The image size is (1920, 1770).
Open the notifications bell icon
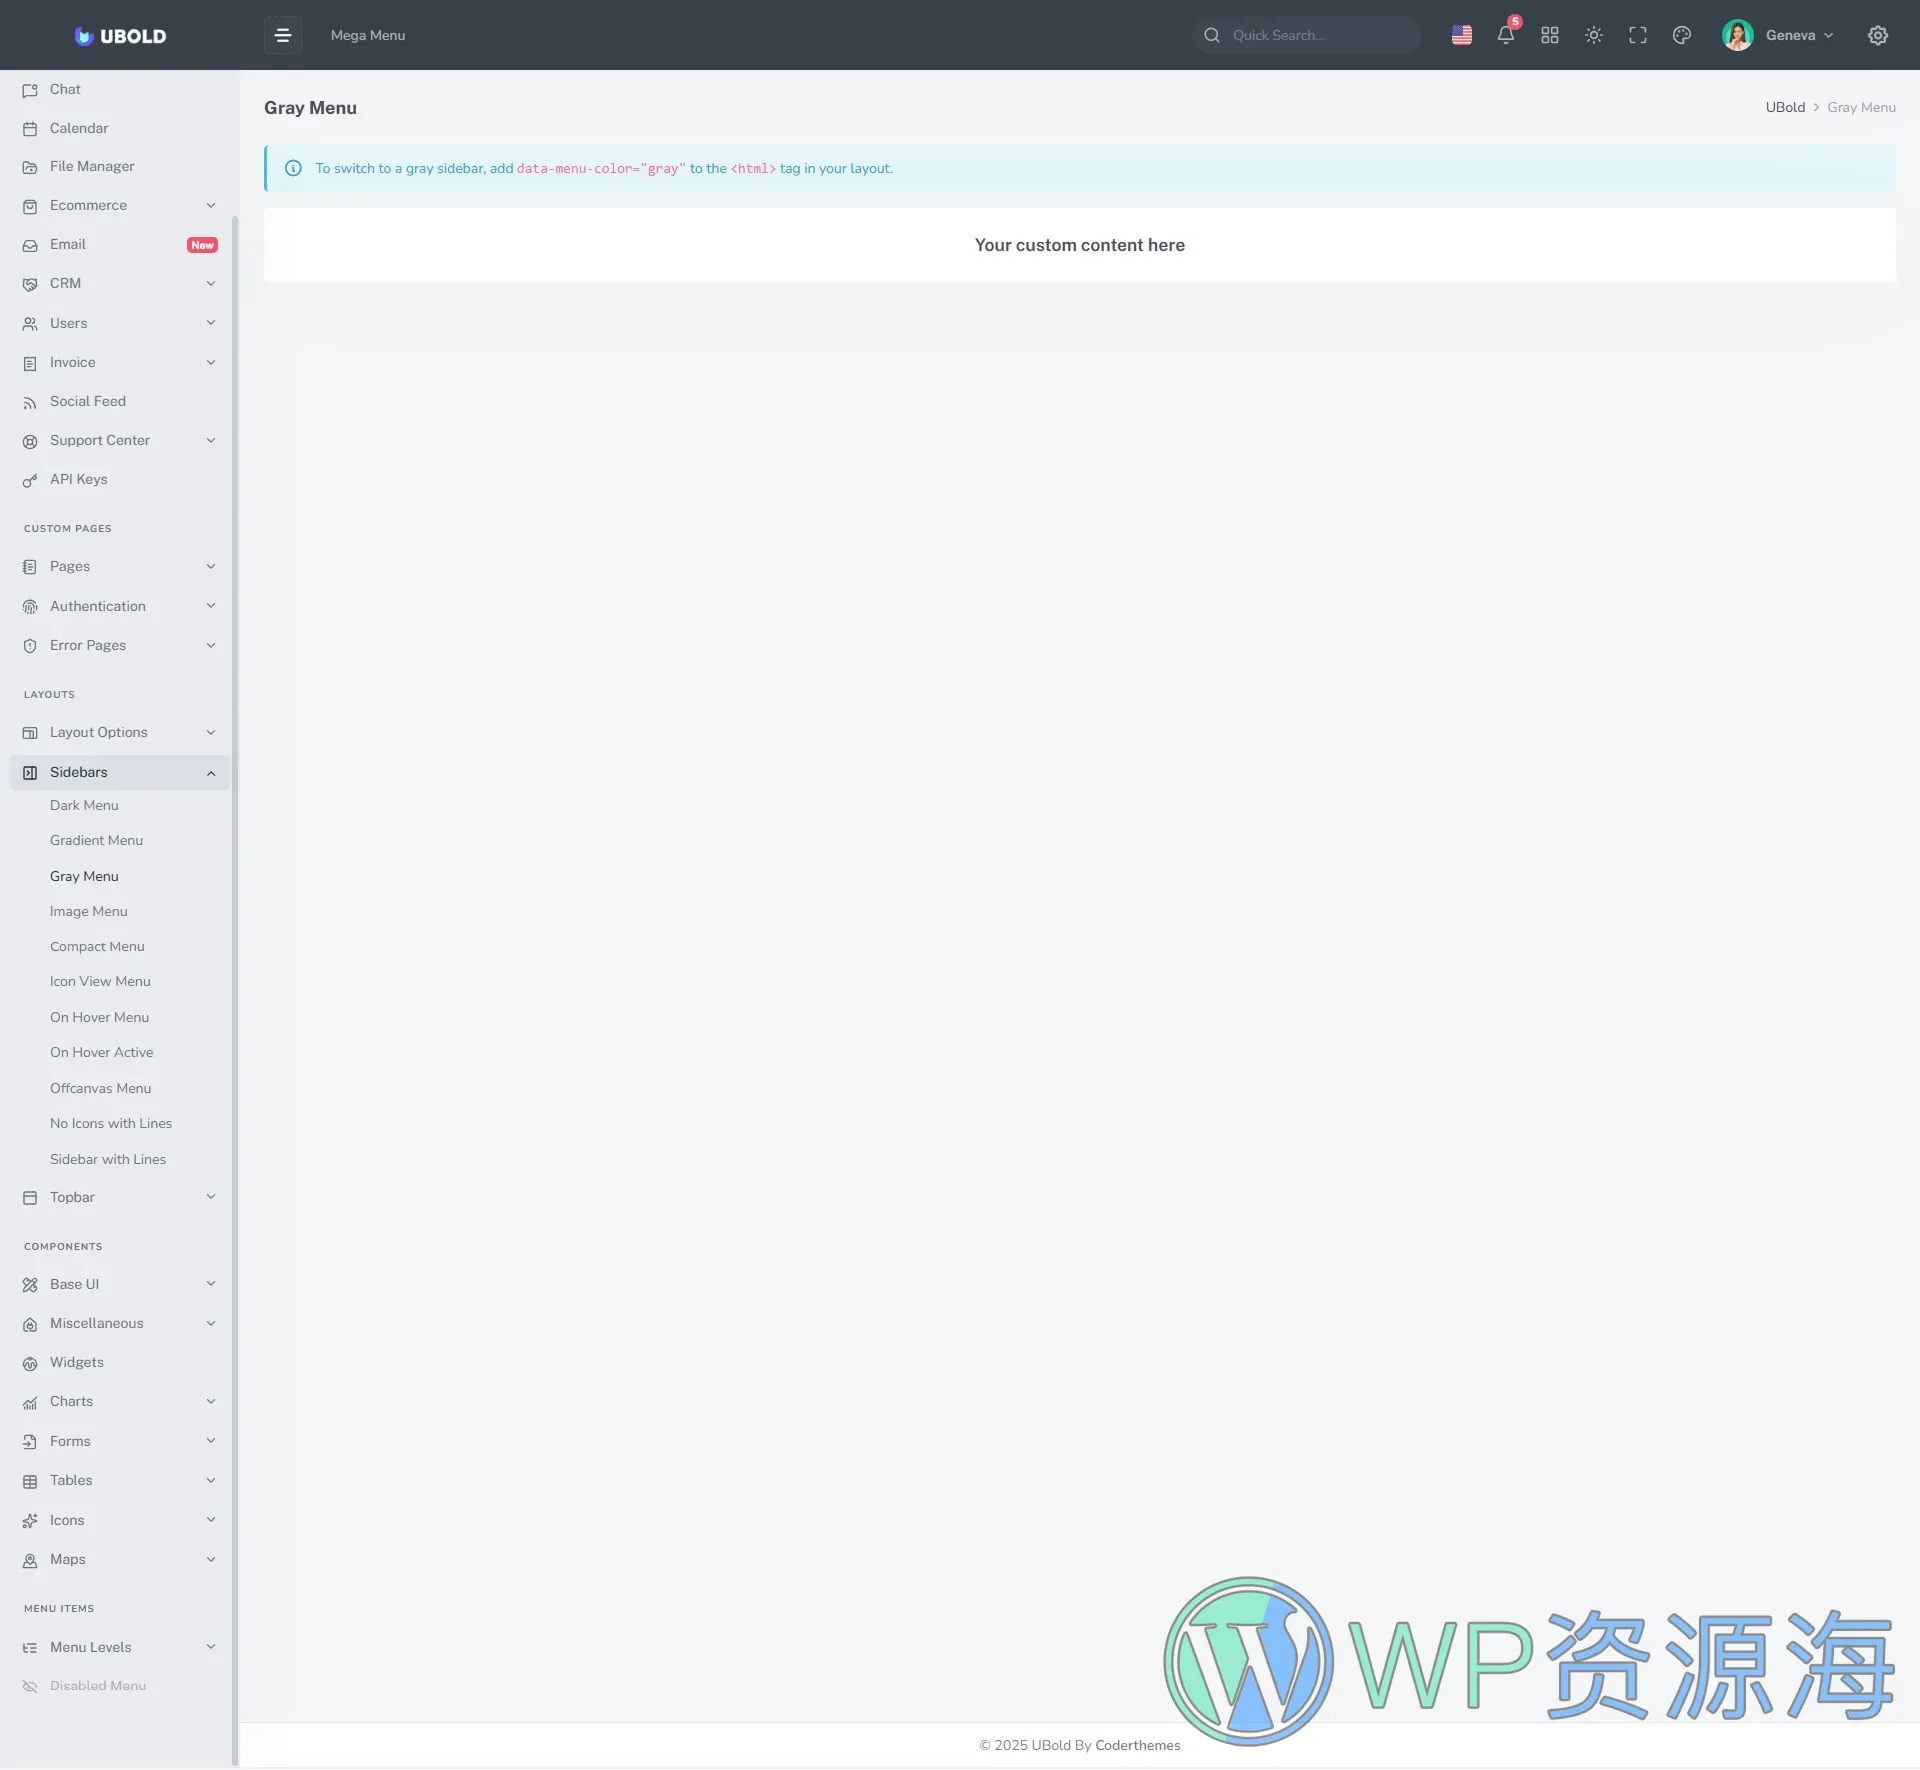pyautogui.click(x=1505, y=35)
